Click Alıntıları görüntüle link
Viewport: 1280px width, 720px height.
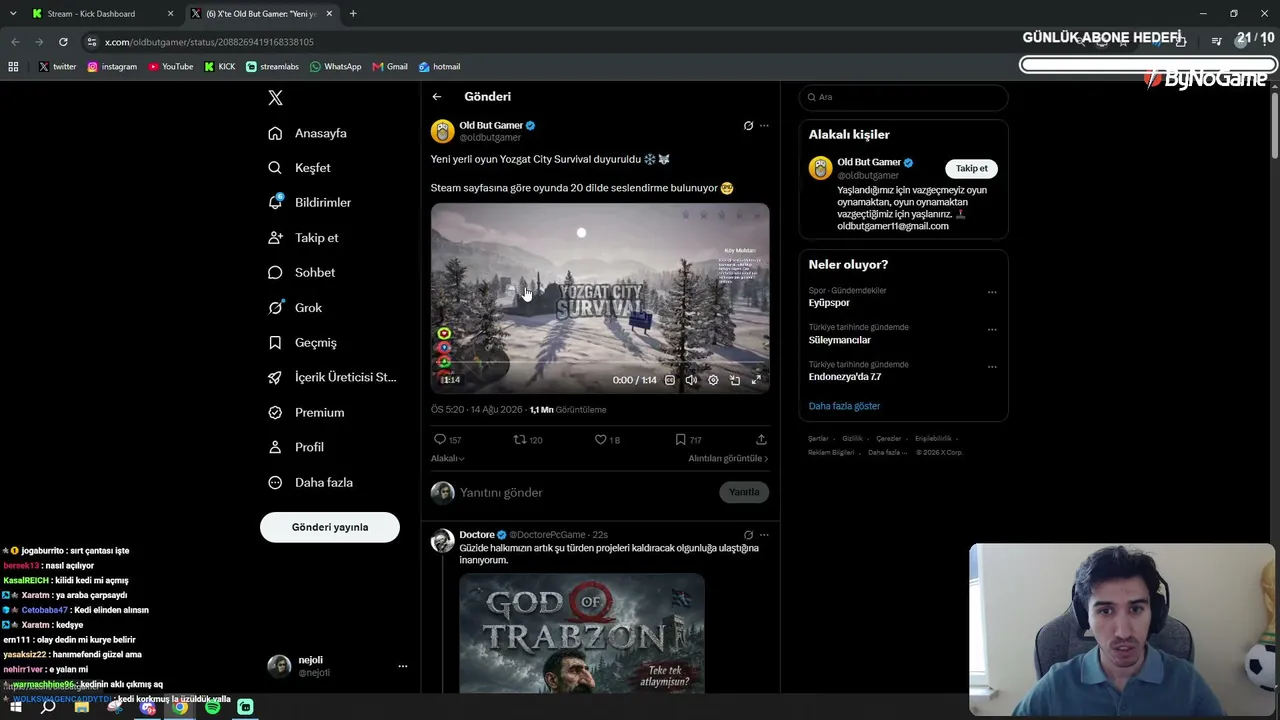pyautogui.click(x=728, y=458)
